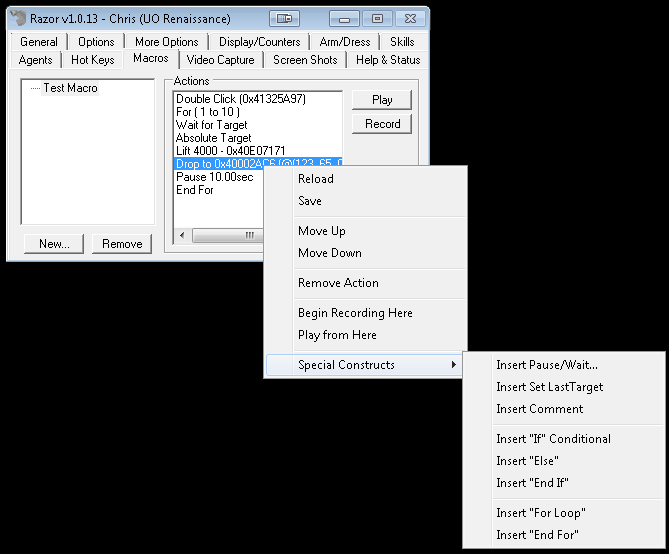Close the Razor window
Image resolution: width=669 pixels, height=554 pixels.
pyautogui.click(x=410, y=19)
